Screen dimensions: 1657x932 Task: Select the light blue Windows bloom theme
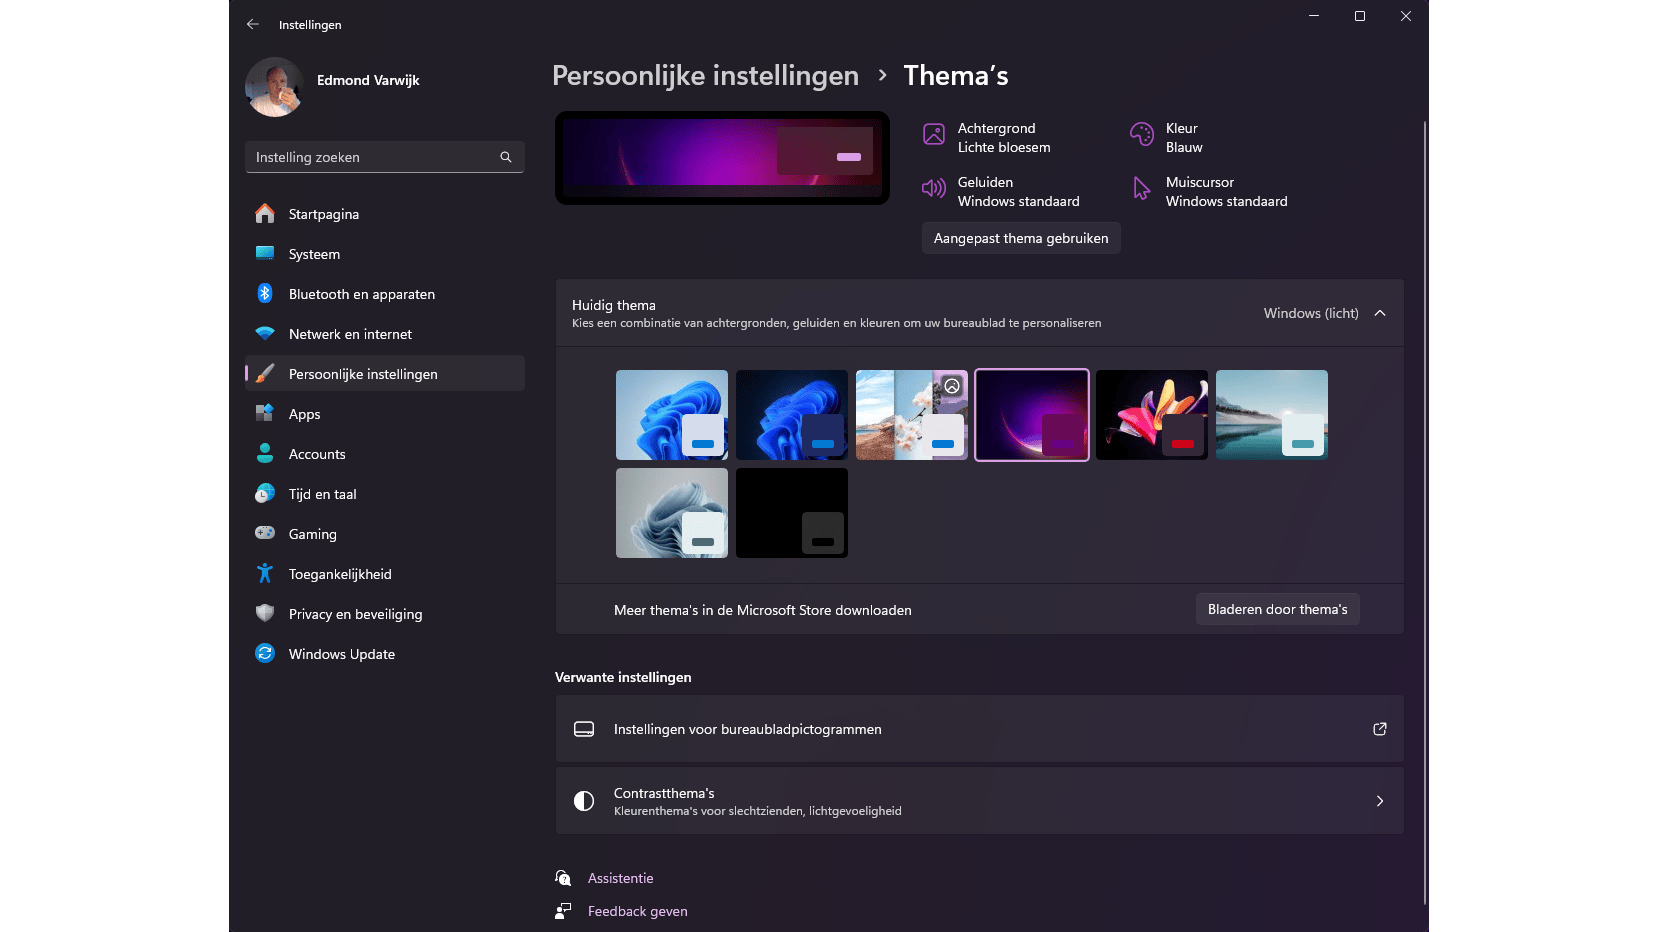672,415
